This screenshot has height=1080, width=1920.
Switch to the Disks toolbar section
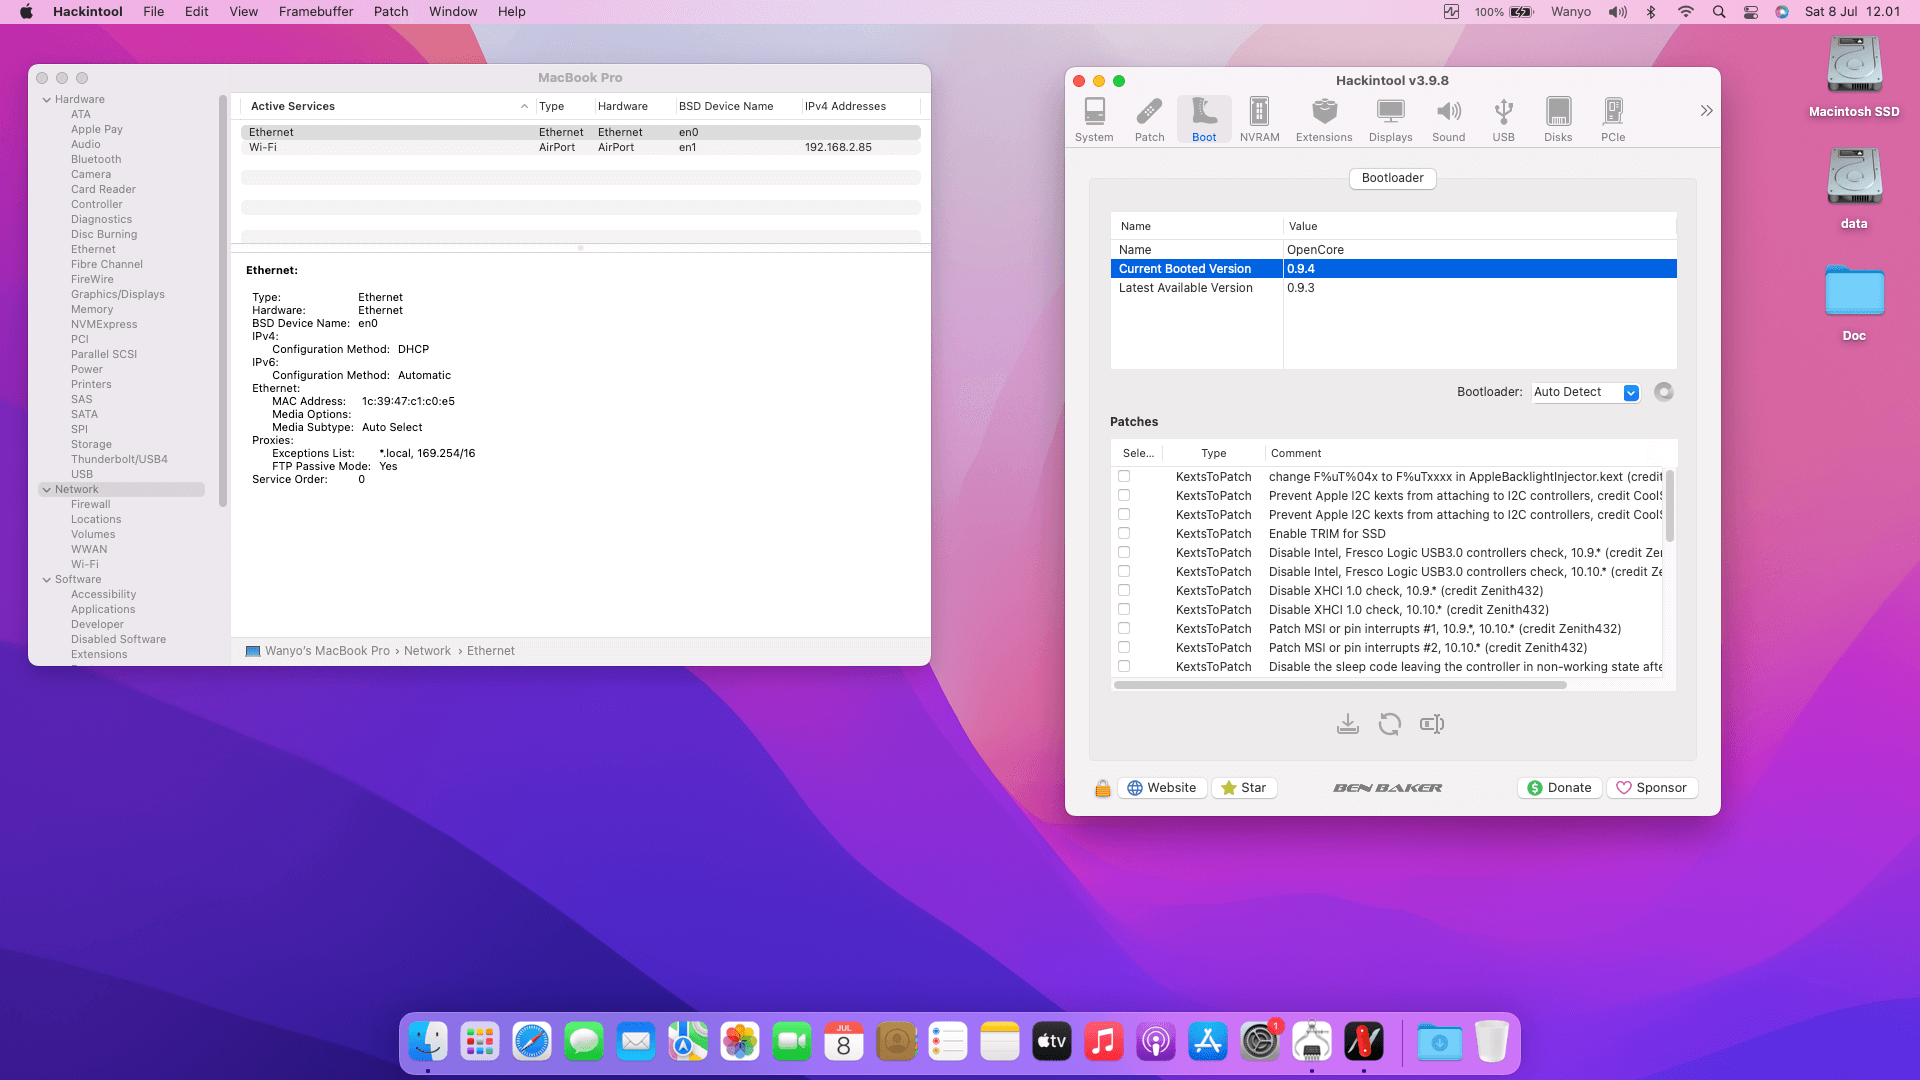point(1557,119)
